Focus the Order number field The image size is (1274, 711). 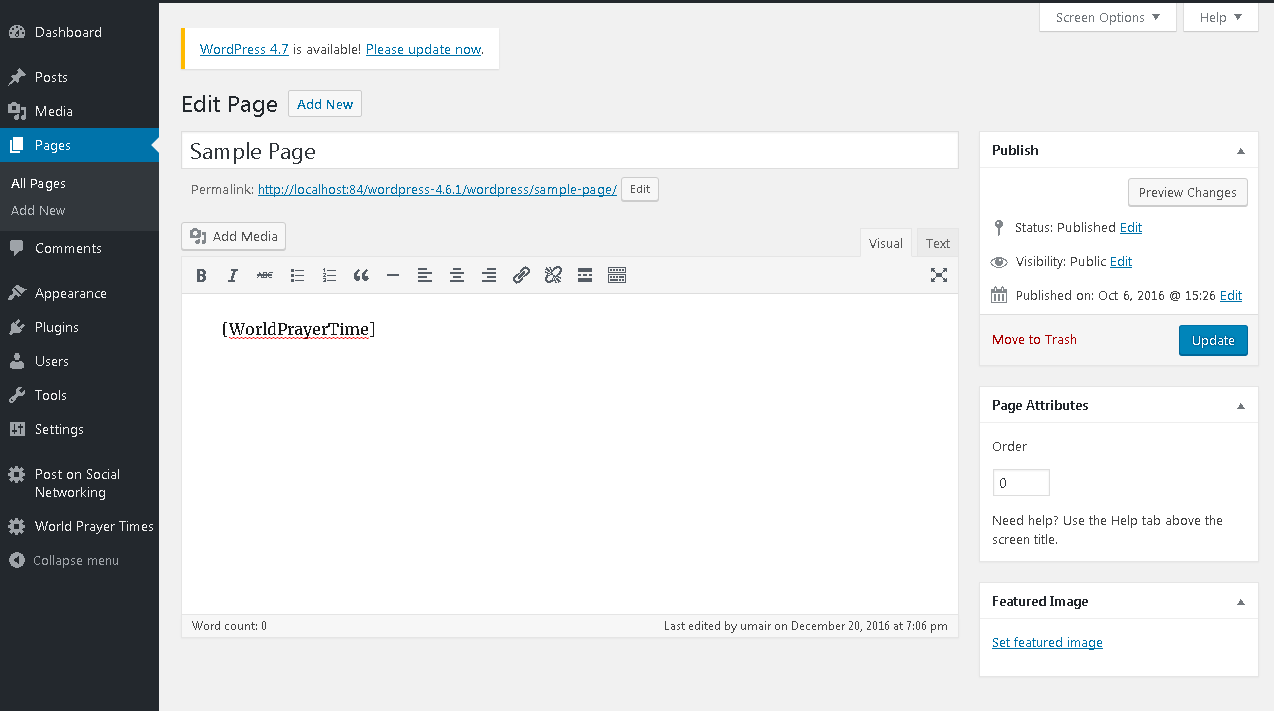pyautogui.click(x=1021, y=483)
